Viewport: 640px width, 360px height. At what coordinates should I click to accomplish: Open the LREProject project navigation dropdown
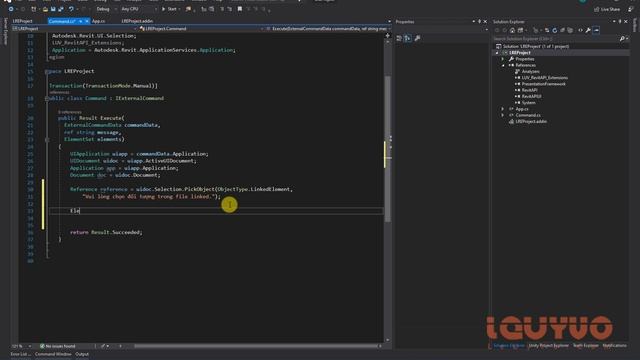click(x=74, y=29)
